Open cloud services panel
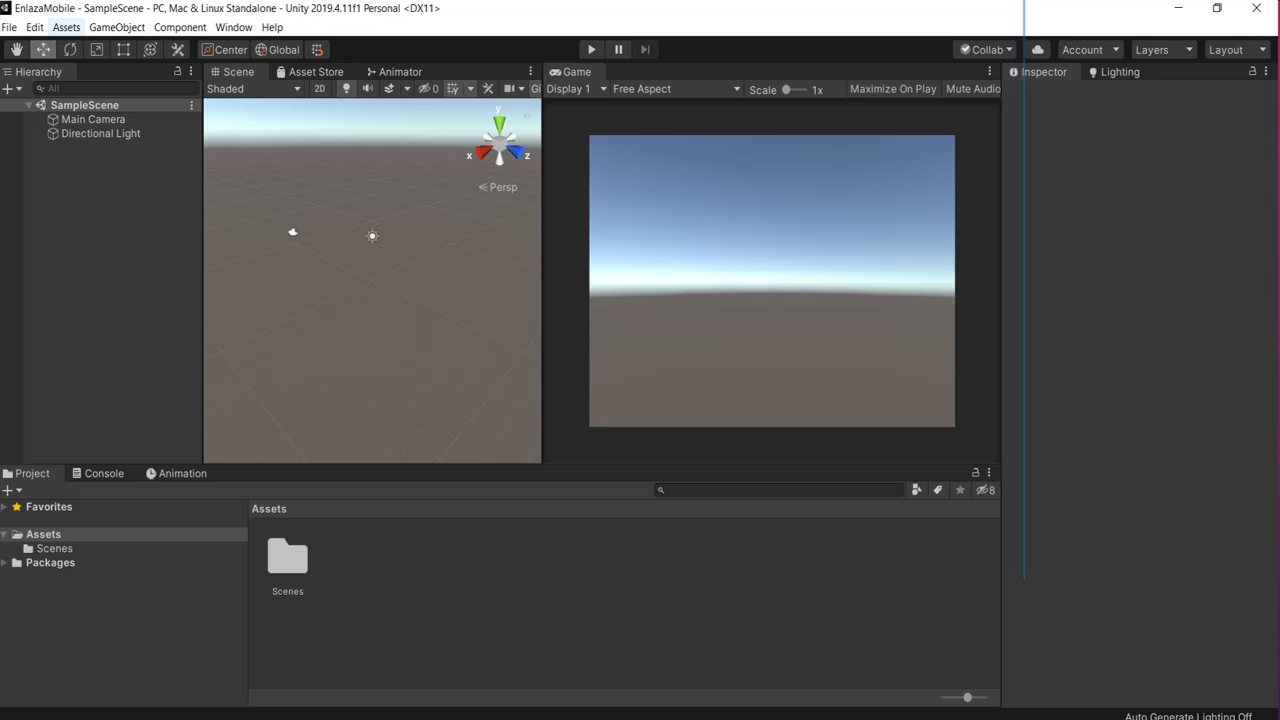The height and width of the screenshot is (720, 1280). pyautogui.click(x=1038, y=50)
